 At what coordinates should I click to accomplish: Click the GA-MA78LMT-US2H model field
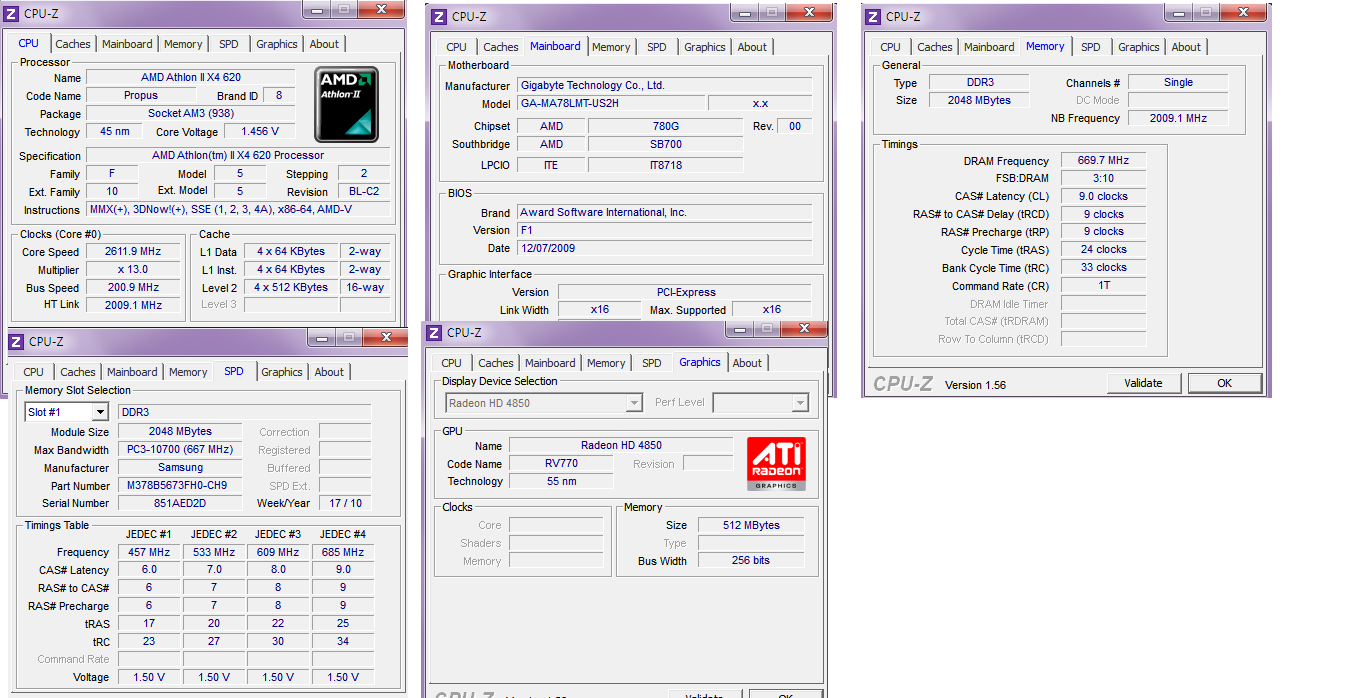coord(610,104)
